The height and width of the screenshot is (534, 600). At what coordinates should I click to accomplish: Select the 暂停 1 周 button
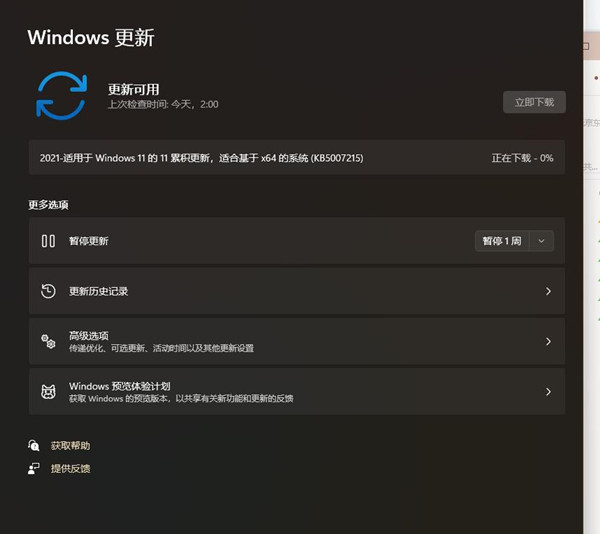click(502, 241)
